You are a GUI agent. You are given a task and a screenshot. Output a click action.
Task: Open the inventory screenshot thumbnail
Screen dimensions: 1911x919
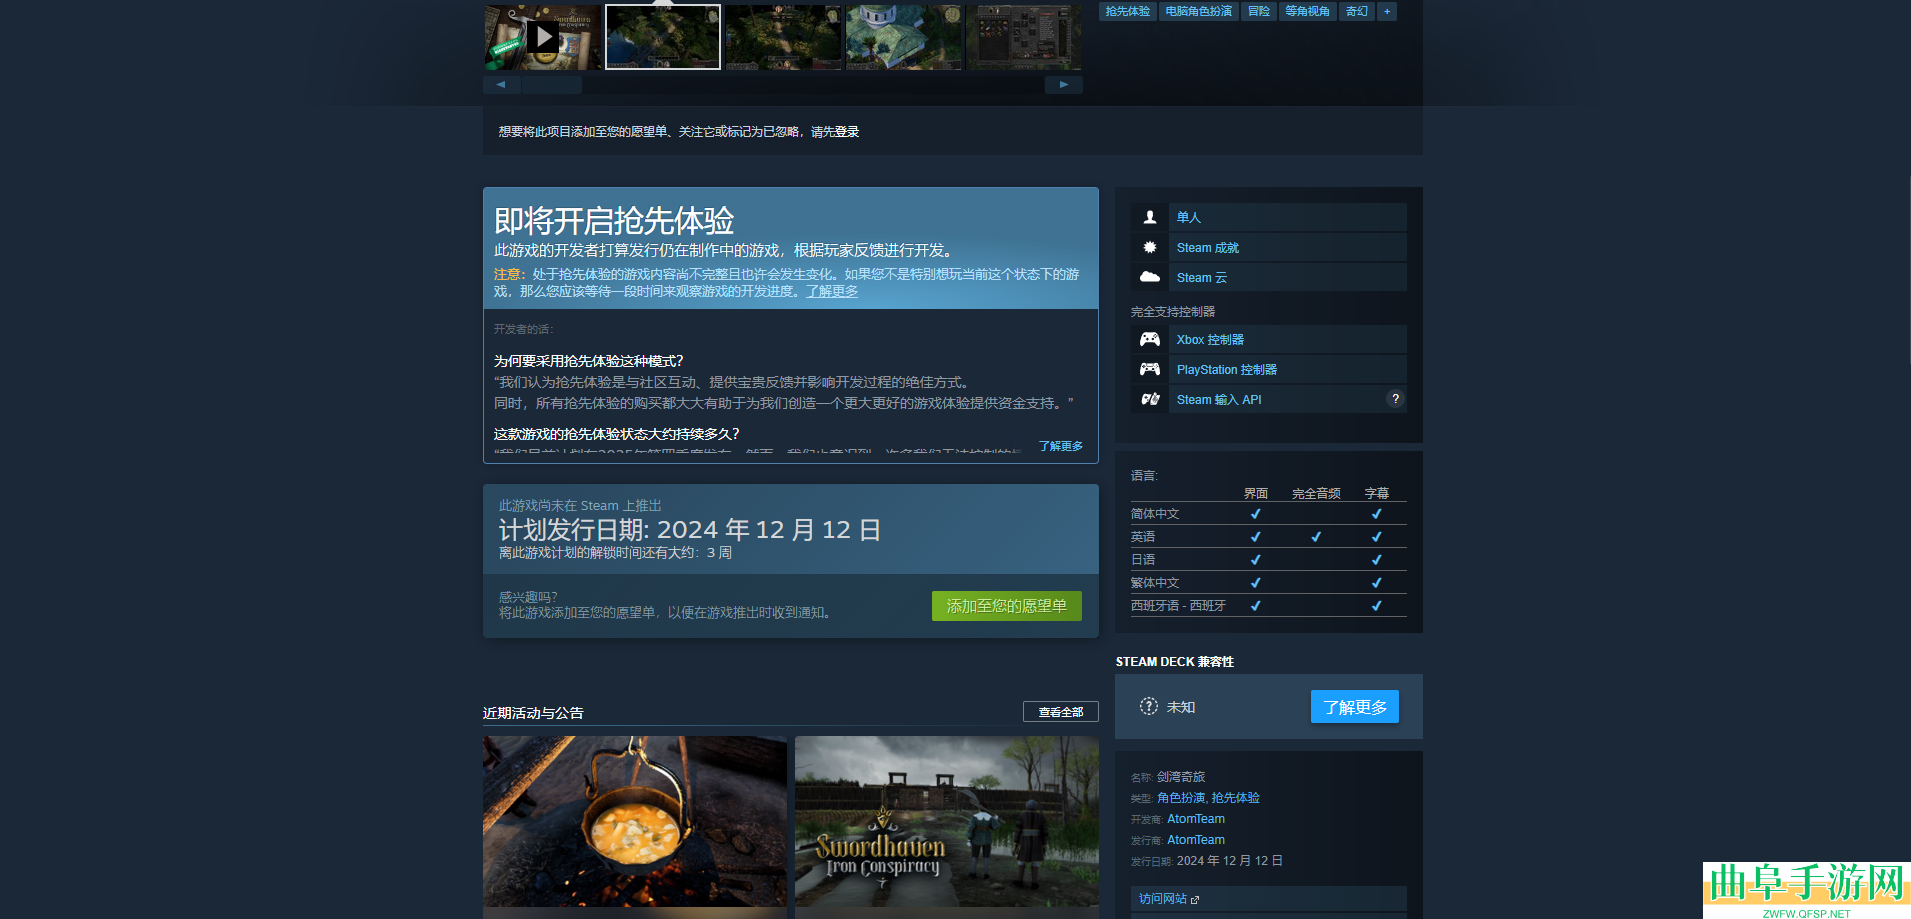pyautogui.click(x=1024, y=37)
